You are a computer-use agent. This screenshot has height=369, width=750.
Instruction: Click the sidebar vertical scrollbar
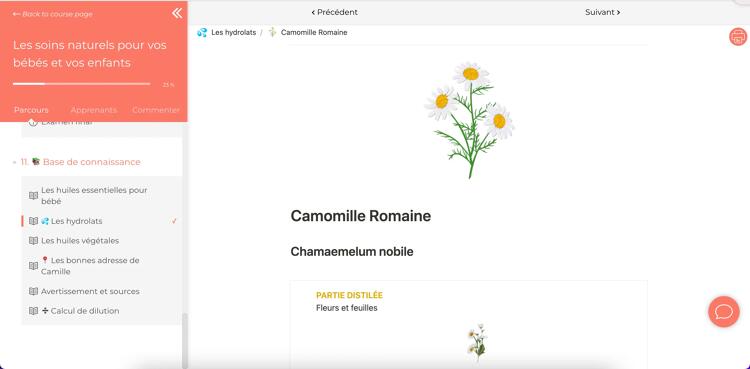(x=185, y=340)
